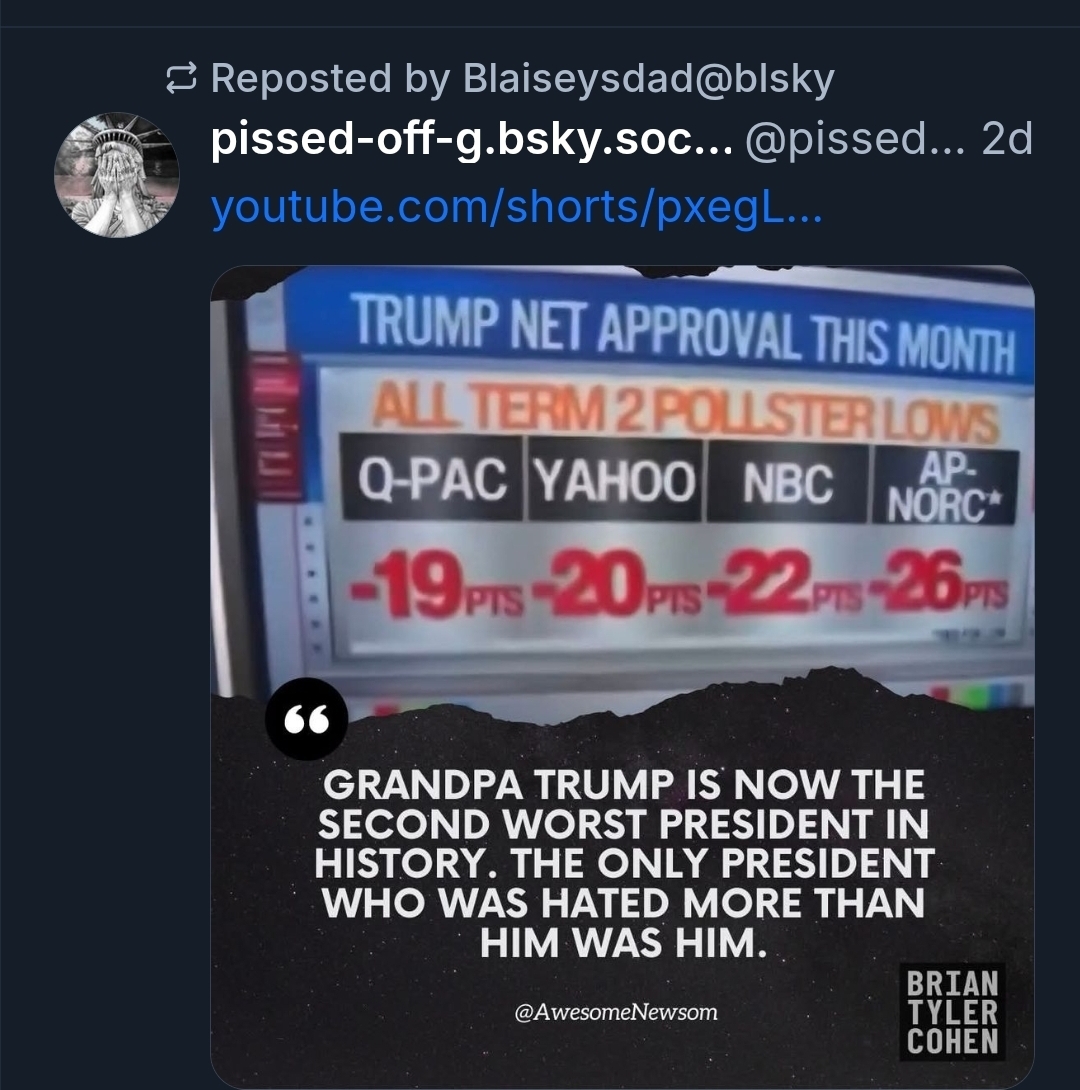Open reposter profile Blaiseysdad@blsky

(648, 78)
